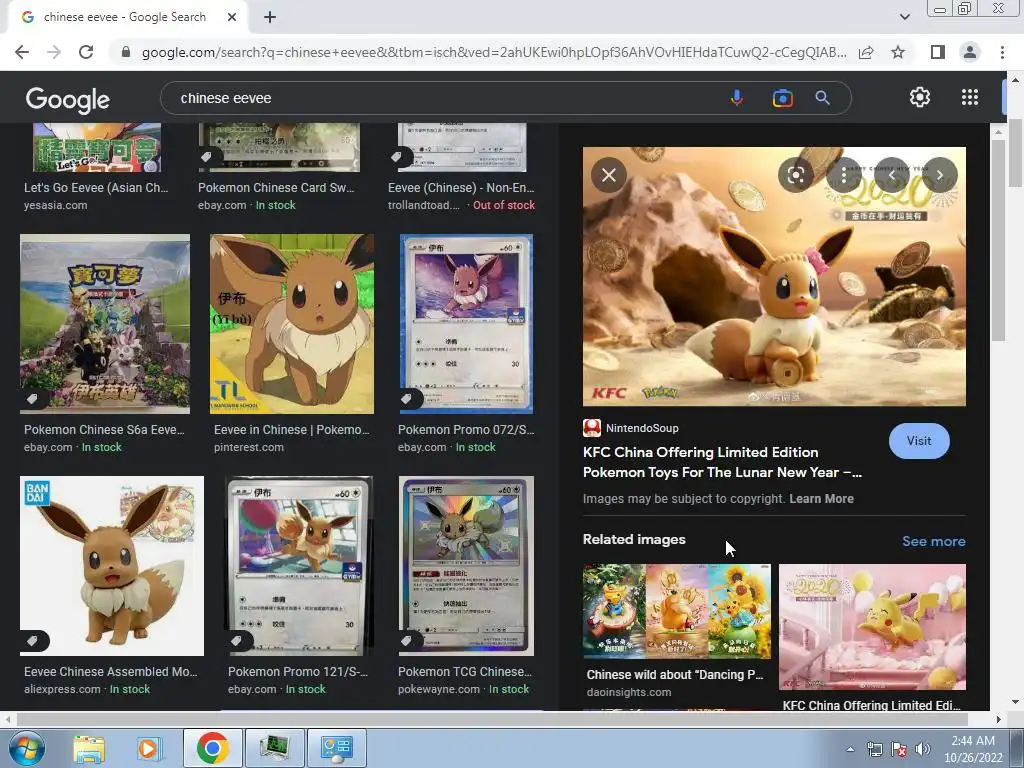Click the Google logo
The image size is (1024, 768).
point(68,99)
